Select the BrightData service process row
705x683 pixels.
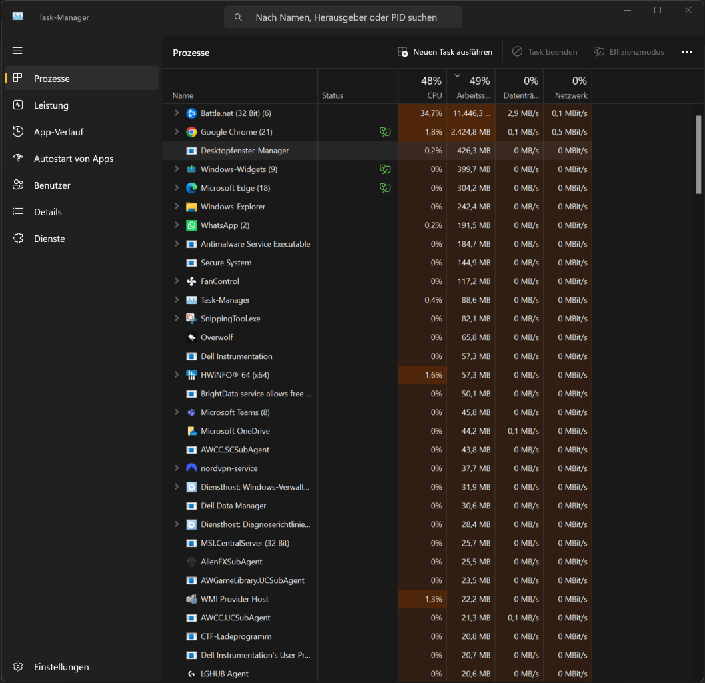(x=377, y=393)
